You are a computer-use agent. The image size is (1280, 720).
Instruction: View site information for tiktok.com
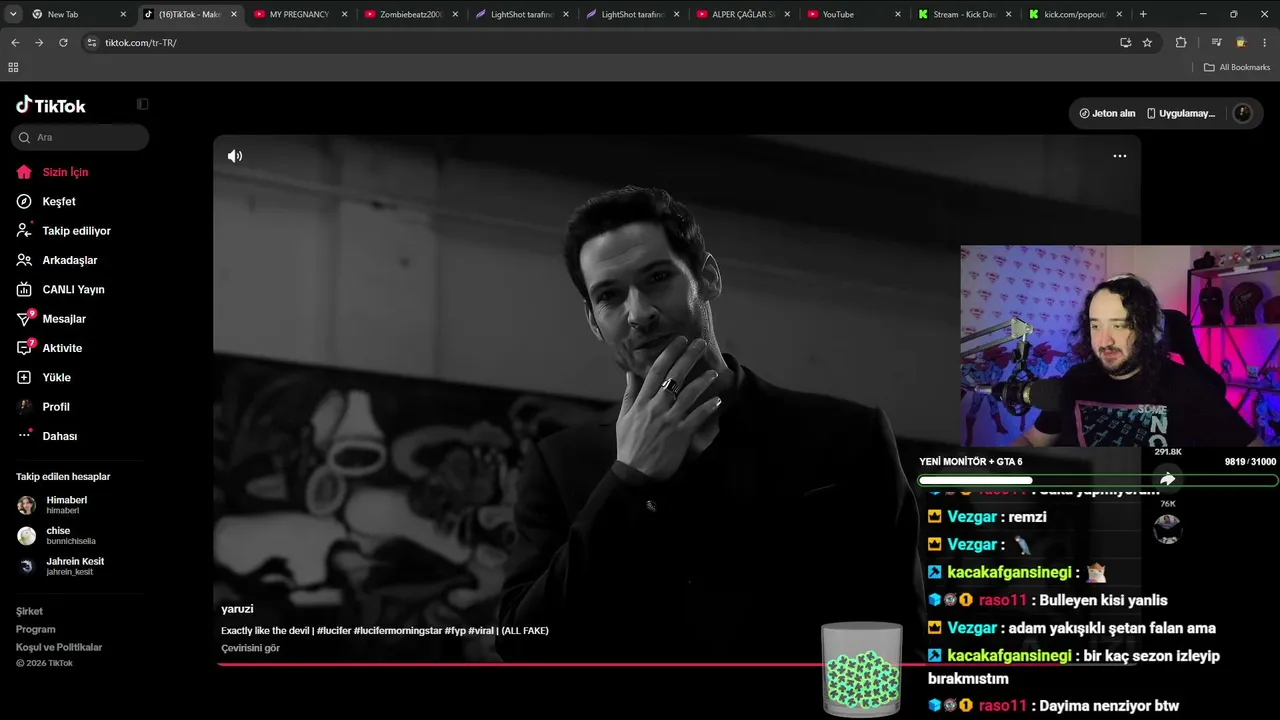coord(92,43)
